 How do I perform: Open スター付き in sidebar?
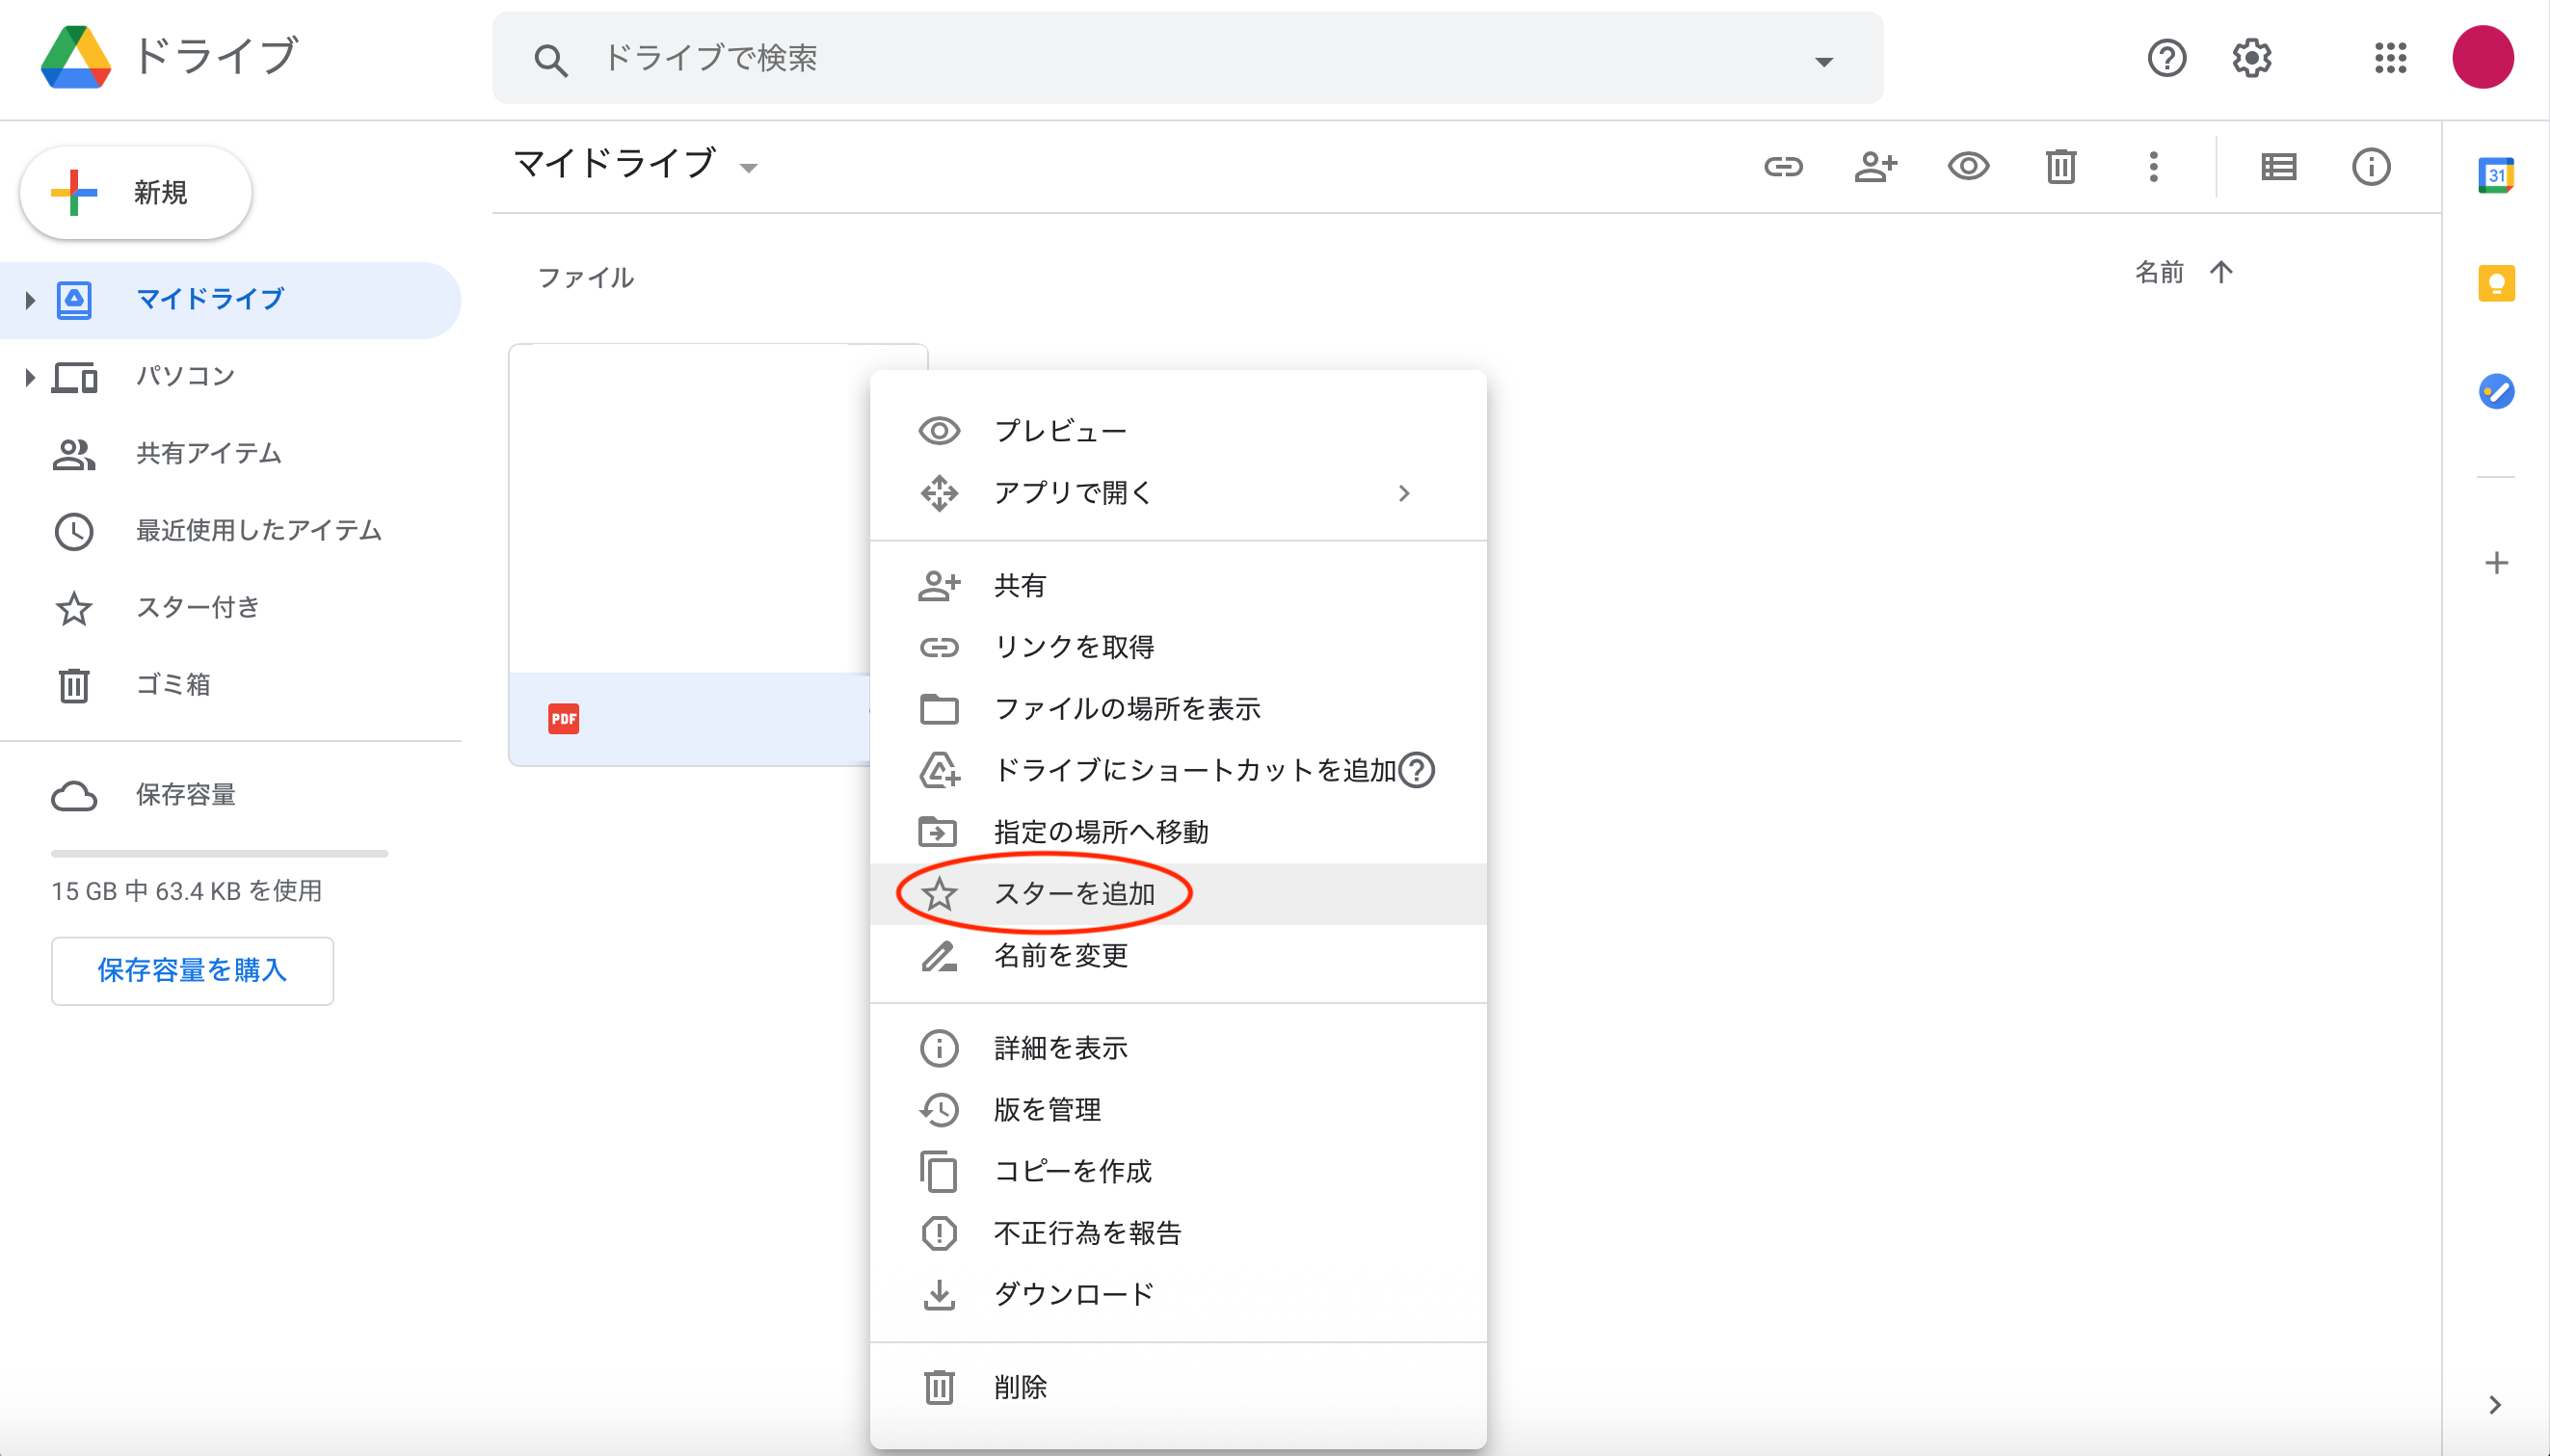click(x=230, y=608)
